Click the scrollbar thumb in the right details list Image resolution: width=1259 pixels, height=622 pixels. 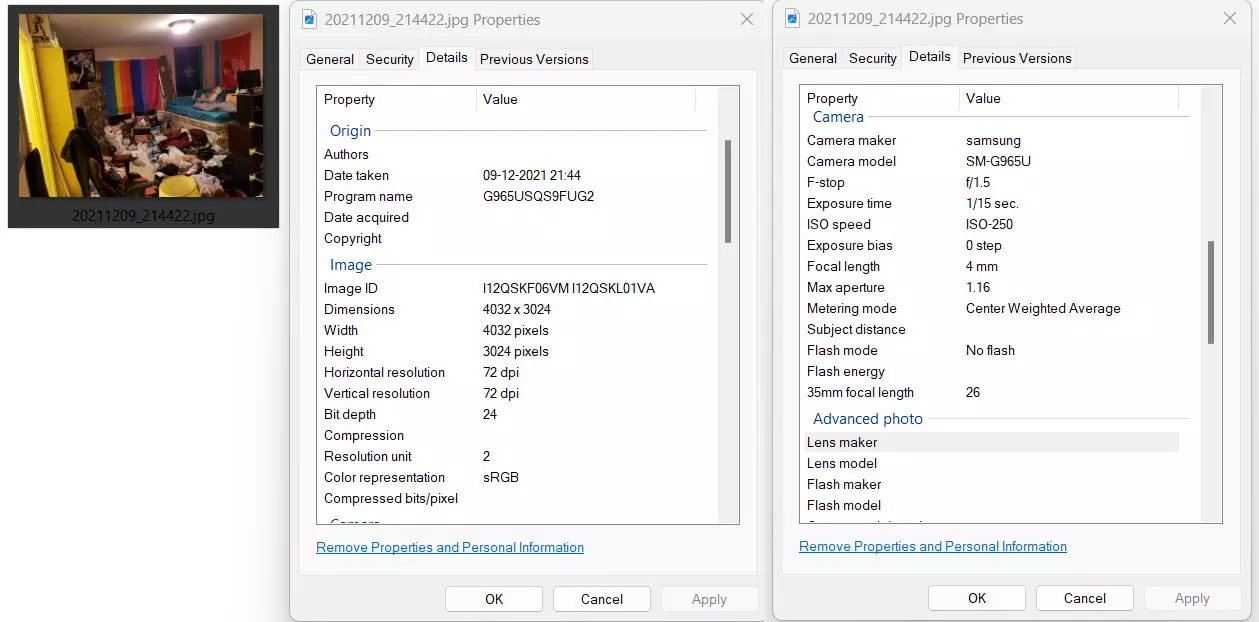pos(1211,292)
